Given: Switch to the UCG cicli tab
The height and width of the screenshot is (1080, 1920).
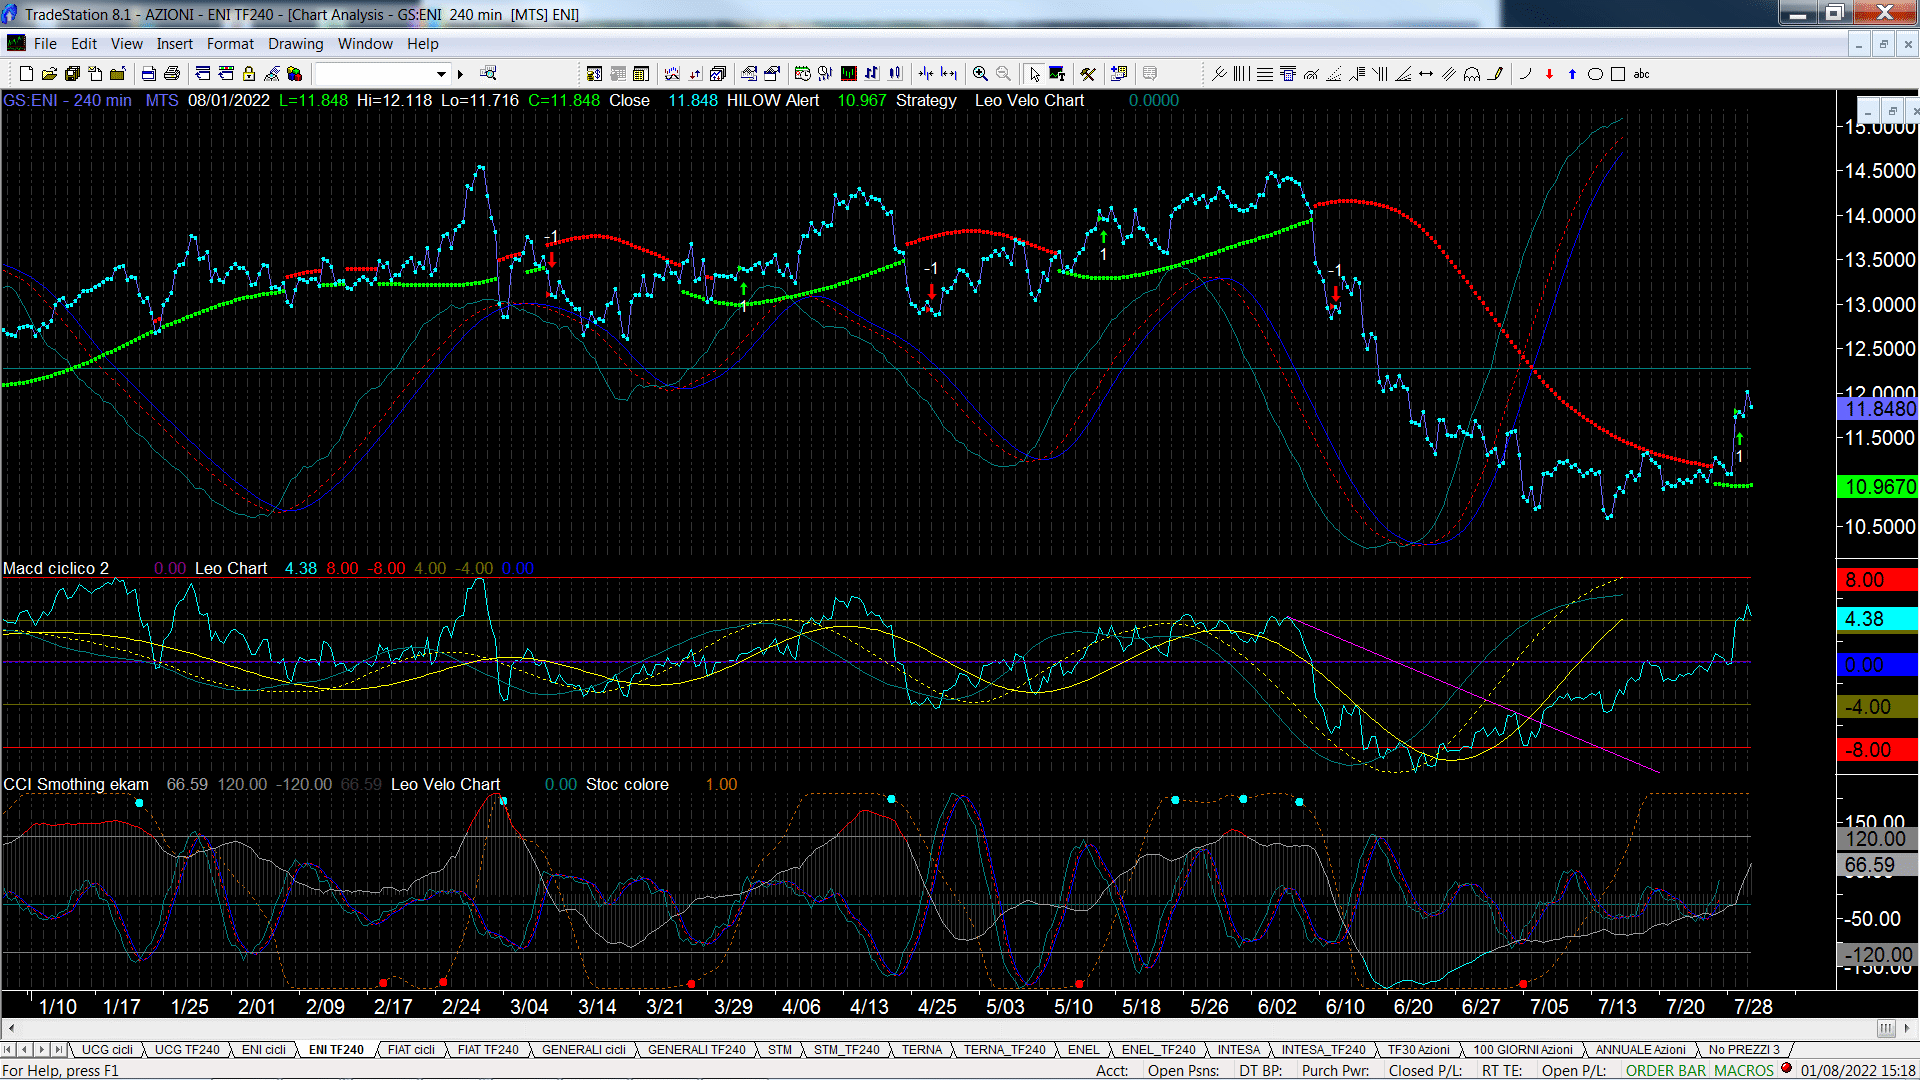Looking at the screenshot, I should click(107, 1050).
